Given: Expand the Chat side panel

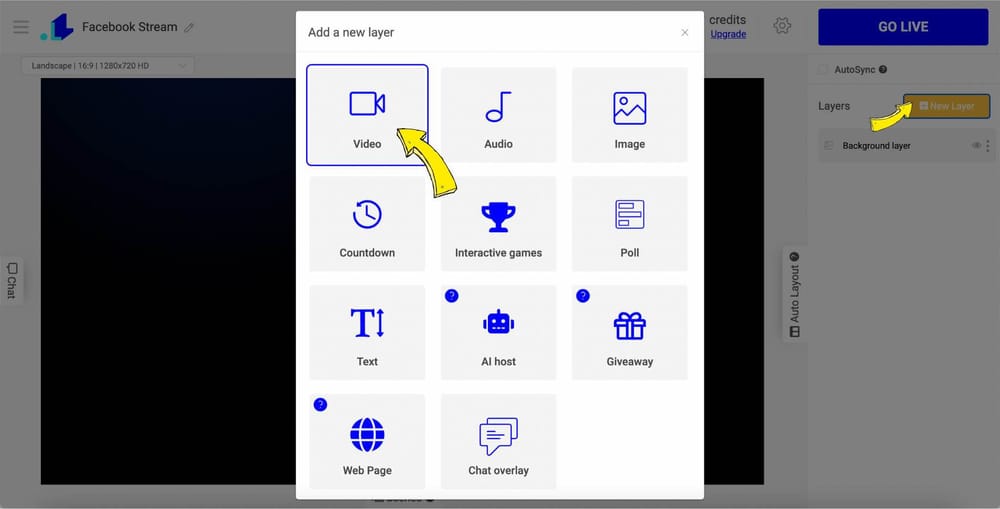Looking at the screenshot, I should tap(11, 280).
